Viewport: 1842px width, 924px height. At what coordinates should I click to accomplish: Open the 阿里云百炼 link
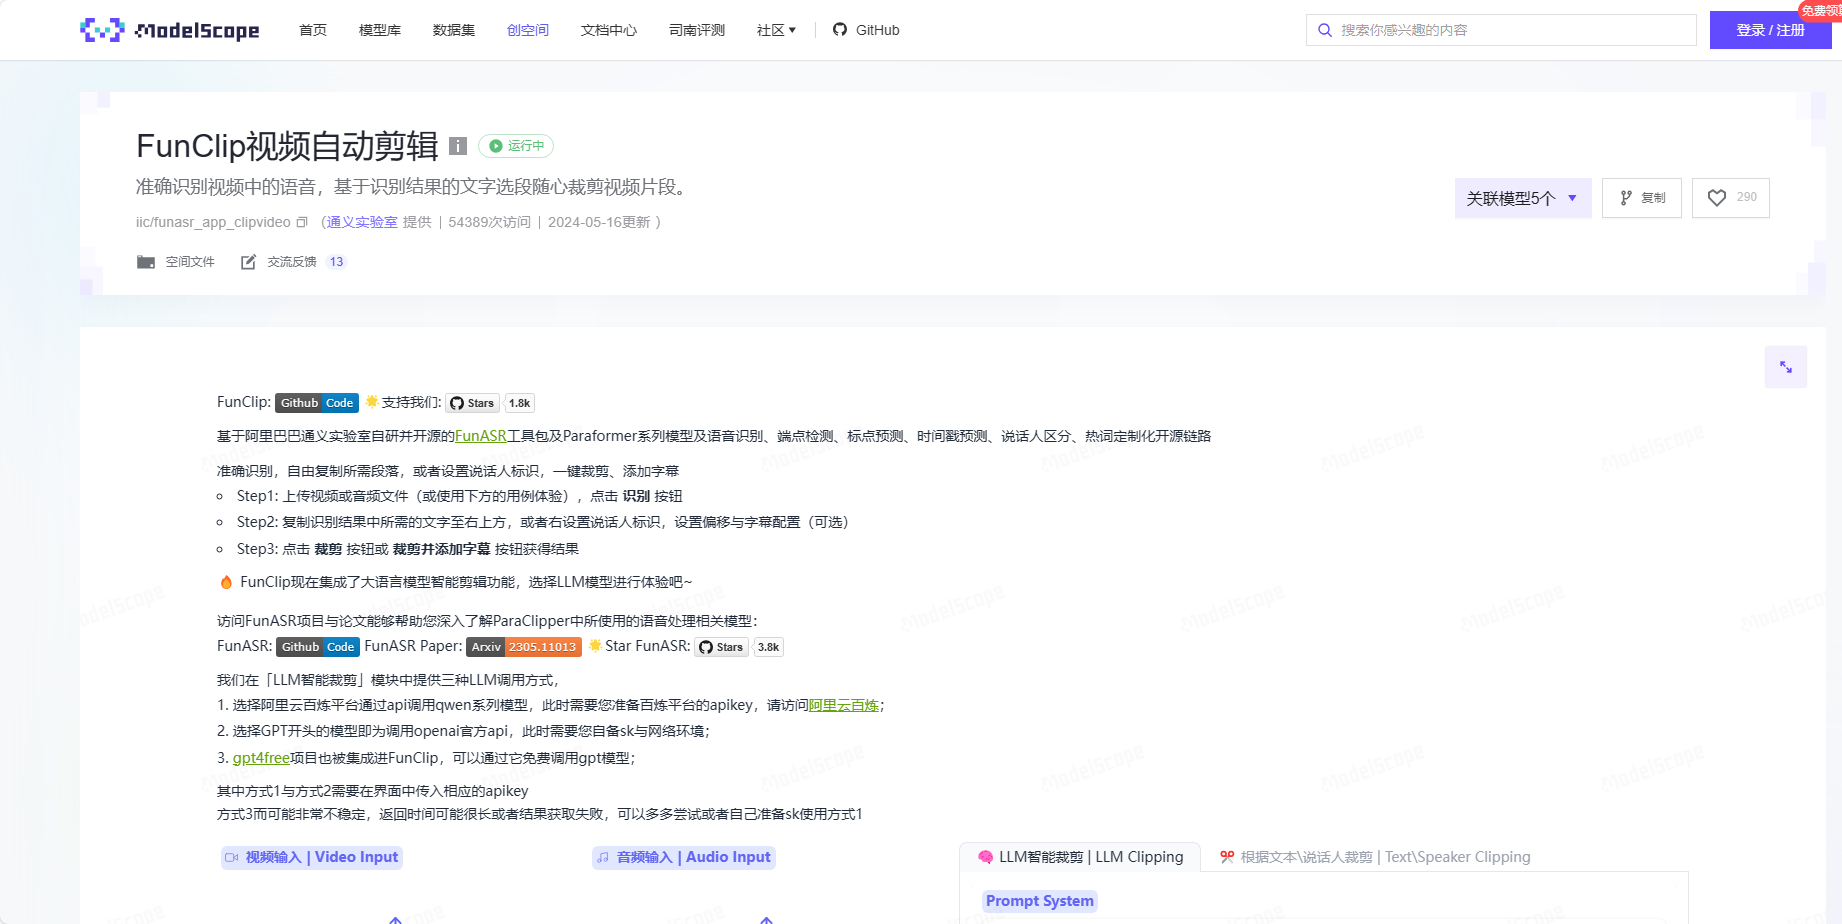844,705
